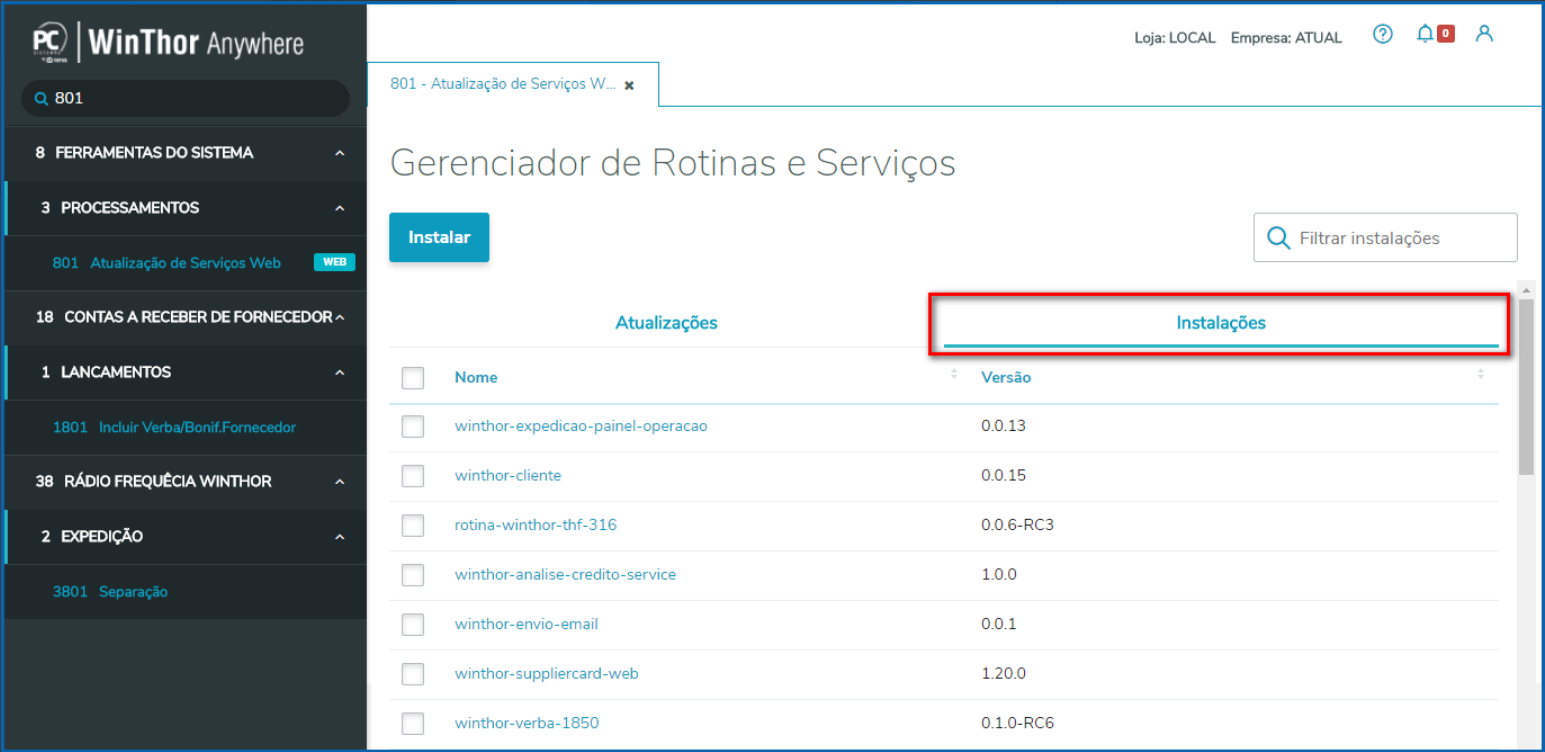Screen dimensions: 1545x752
Task: Collapse the 1 Lancamentos group
Action: click(340, 372)
